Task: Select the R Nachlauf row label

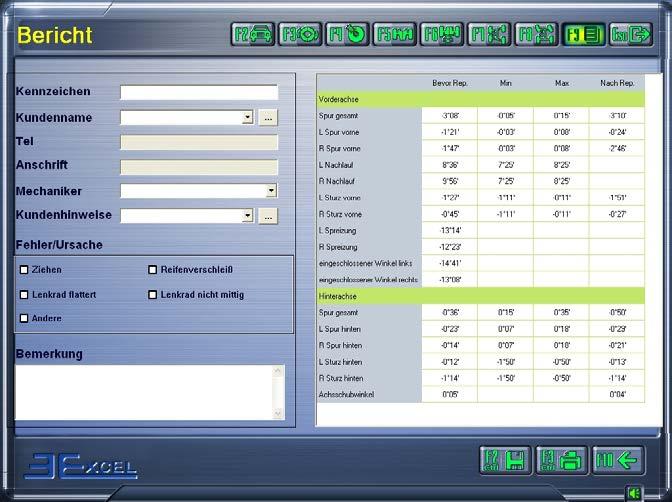Action: (x=337, y=181)
